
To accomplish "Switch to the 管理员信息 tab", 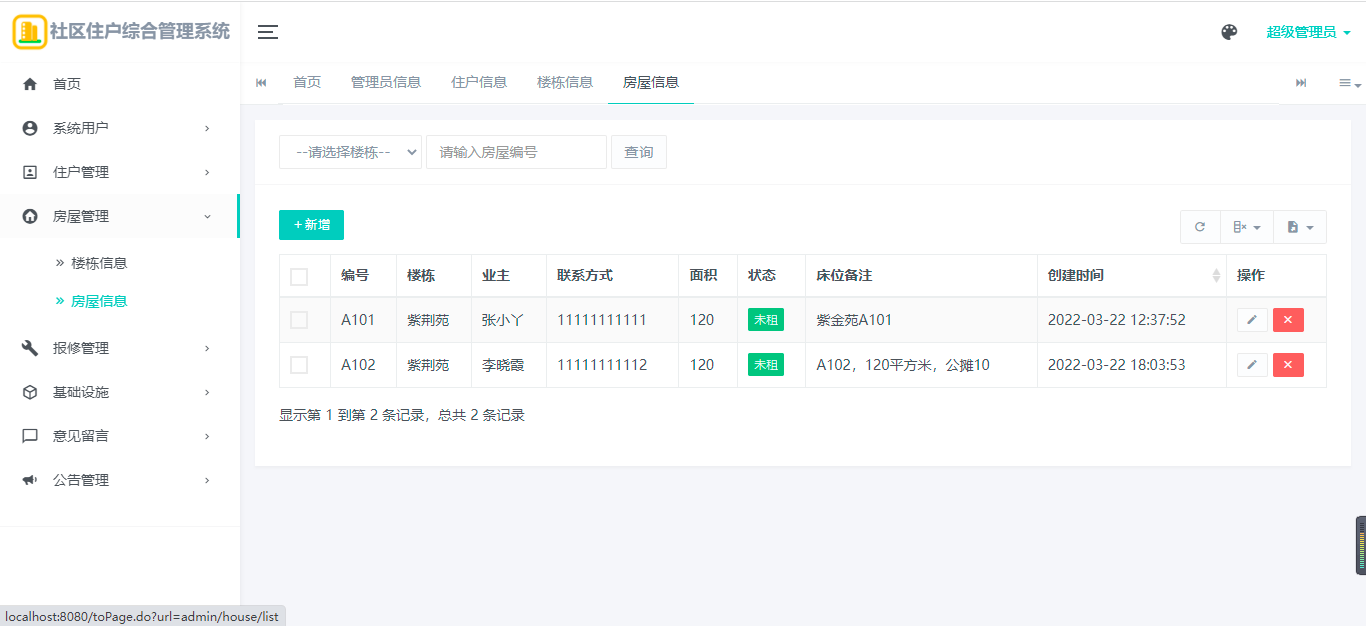I will tap(386, 82).
